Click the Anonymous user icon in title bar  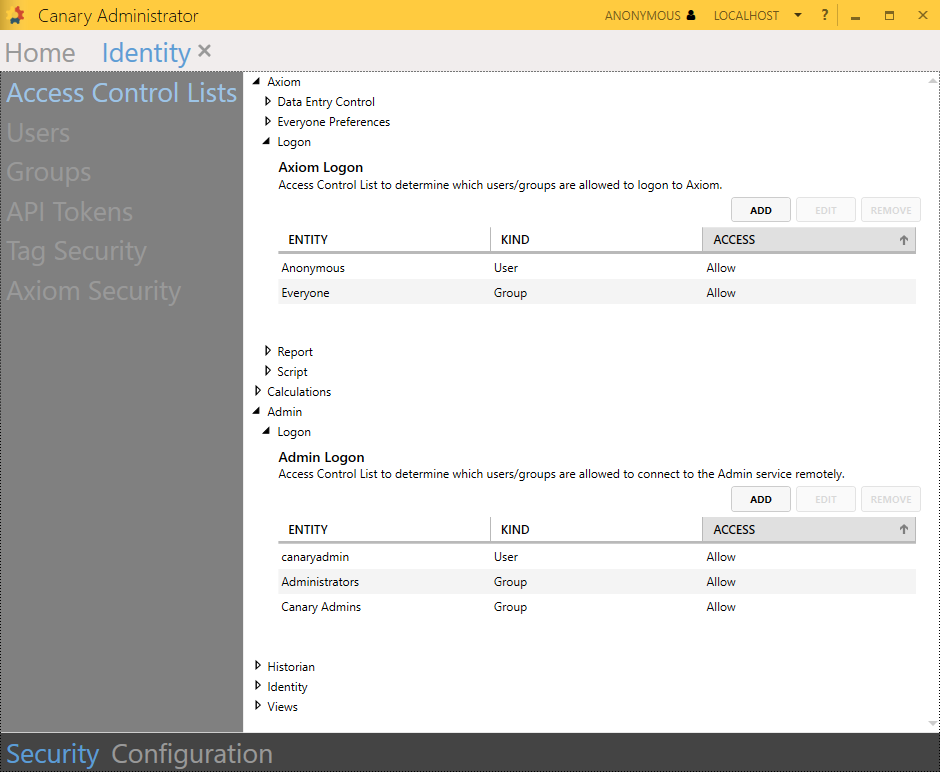[690, 15]
